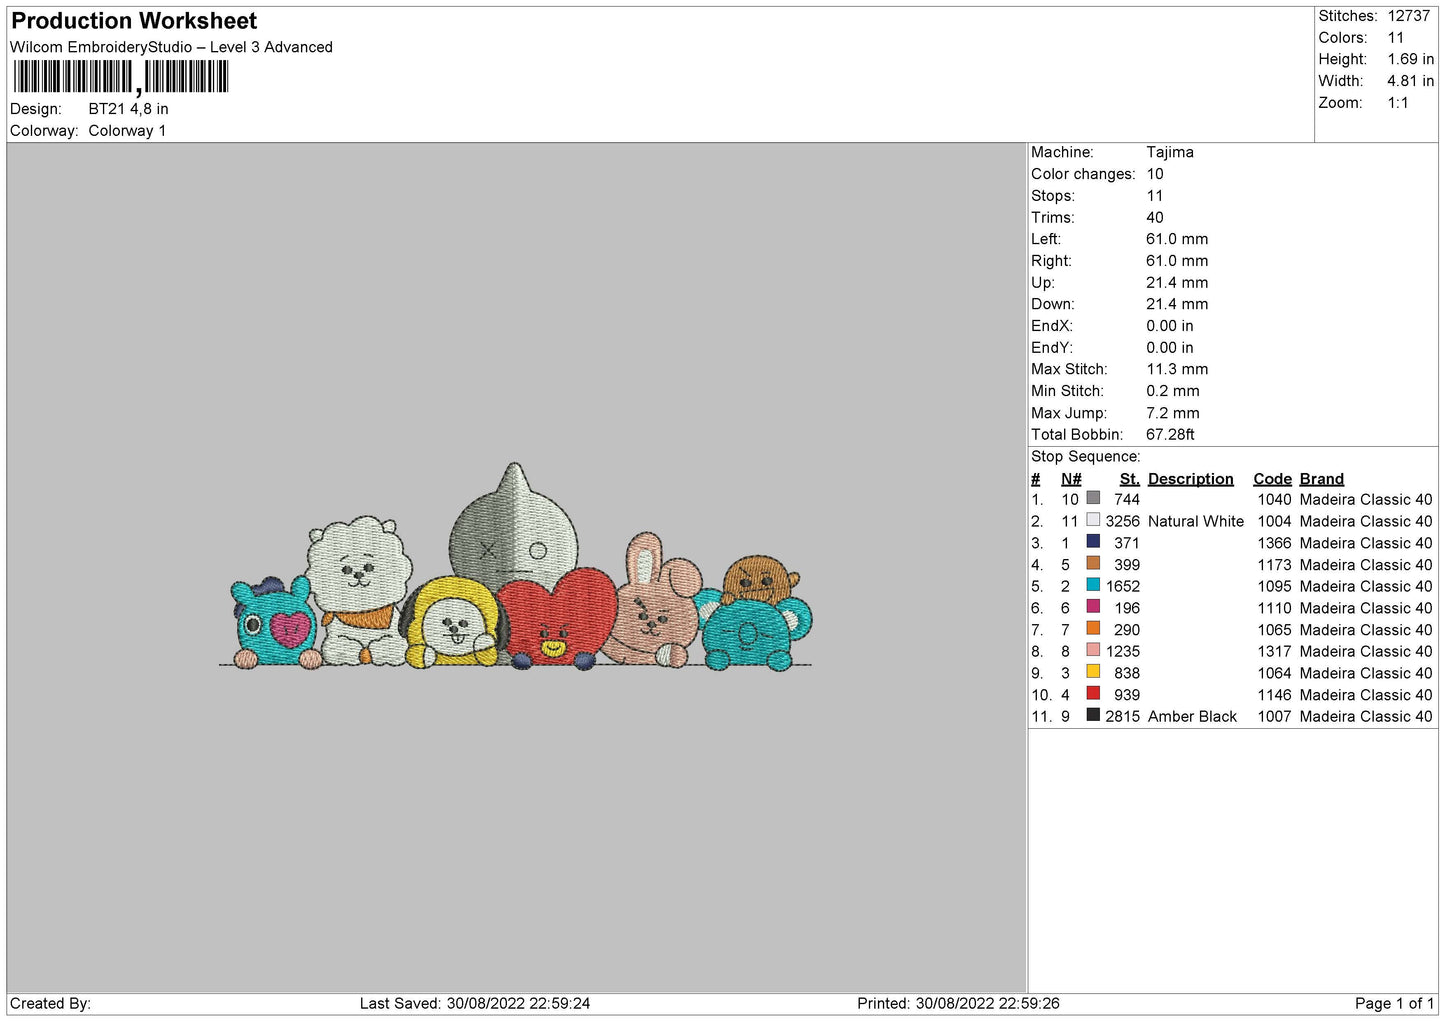The height and width of the screenshot is (1021, 1445).
Task: Click the 'Description' column header
Action: 1190,479
